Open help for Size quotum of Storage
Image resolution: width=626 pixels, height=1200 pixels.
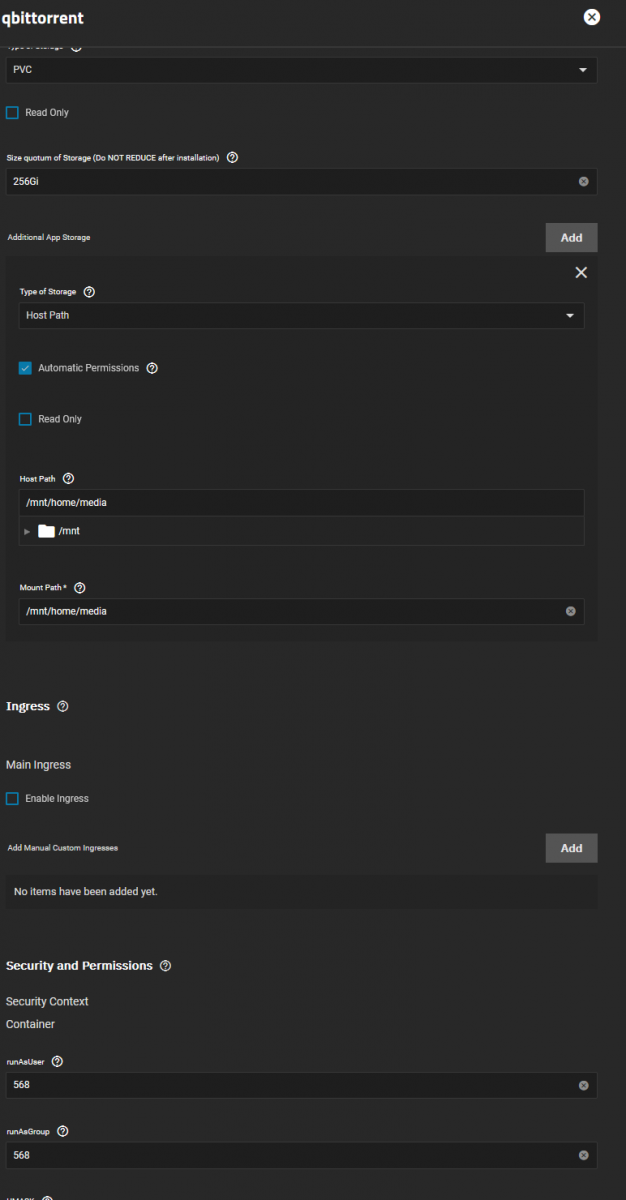(x=232, y=158)
